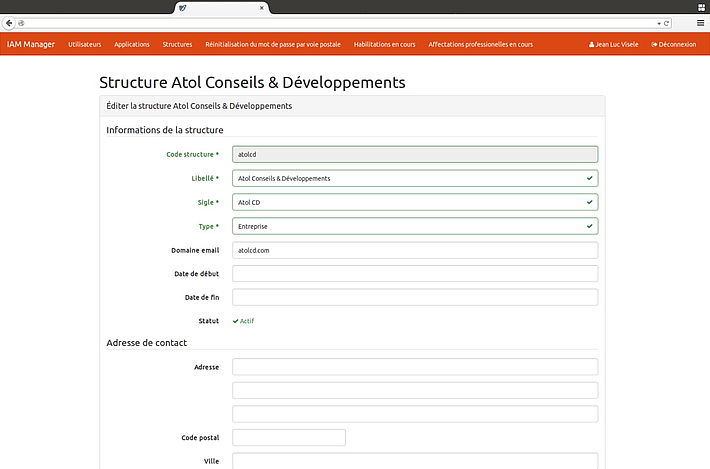Open the browser hamburger menu
The image size is (710, 469).
700,23
